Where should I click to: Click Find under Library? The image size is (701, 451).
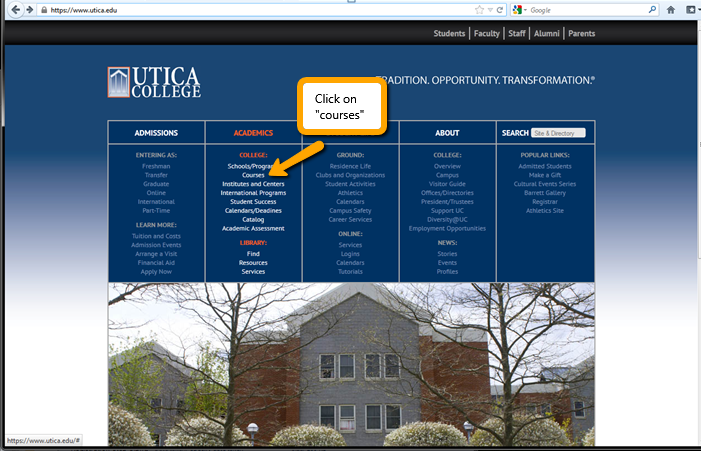coord(253,253)
